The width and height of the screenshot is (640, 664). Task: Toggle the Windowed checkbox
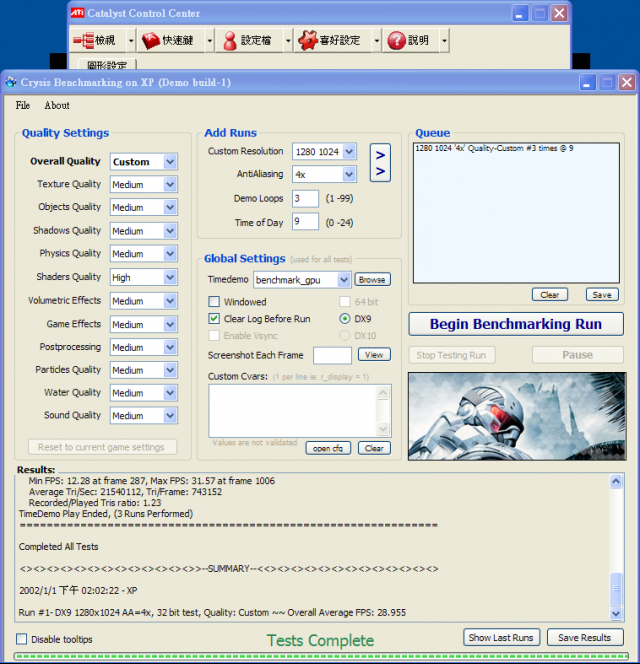[x=214, y=302]
